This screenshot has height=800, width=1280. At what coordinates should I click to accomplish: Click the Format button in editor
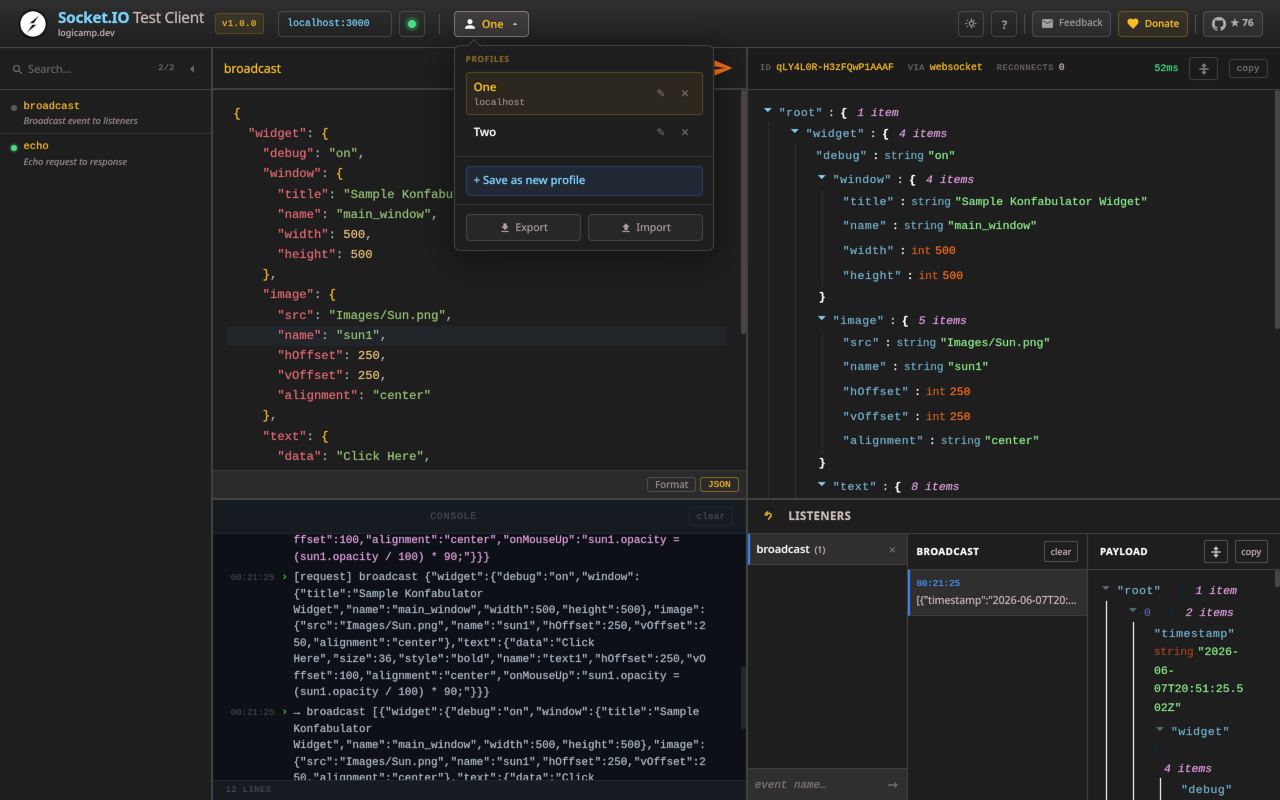671,484
